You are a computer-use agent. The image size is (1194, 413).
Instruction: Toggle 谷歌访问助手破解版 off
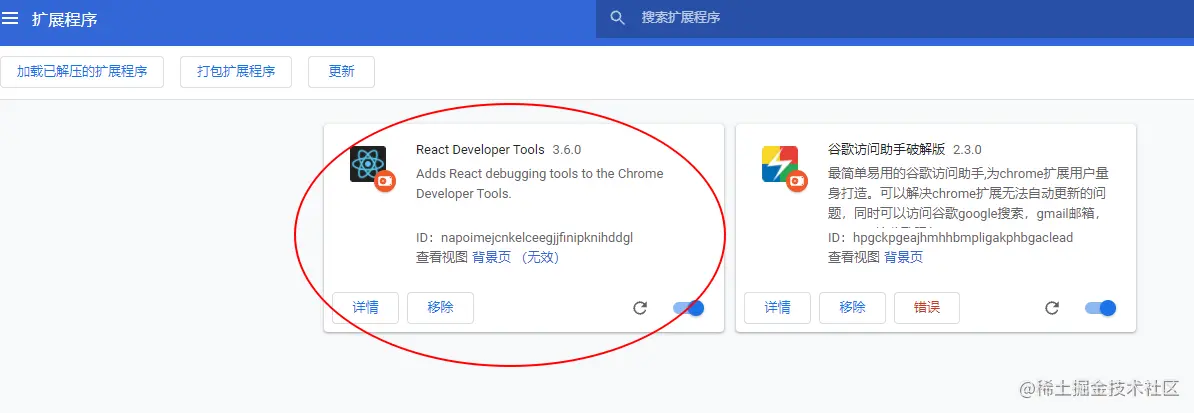(x=1100, y=308)
